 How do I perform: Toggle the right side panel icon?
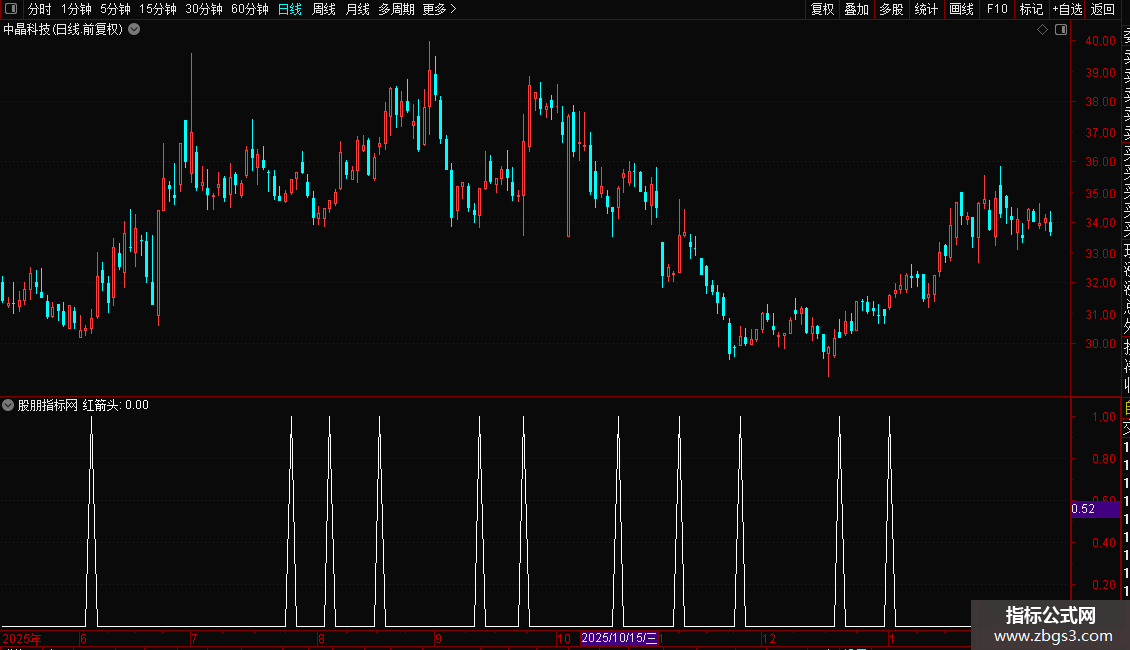[x=1061, y=30]
